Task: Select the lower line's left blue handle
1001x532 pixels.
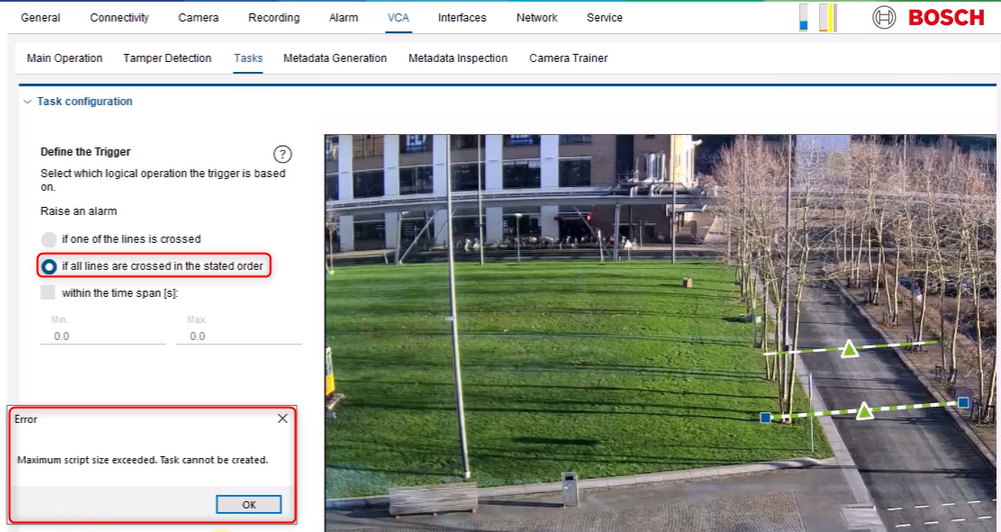Action: [x=765, y=417]
